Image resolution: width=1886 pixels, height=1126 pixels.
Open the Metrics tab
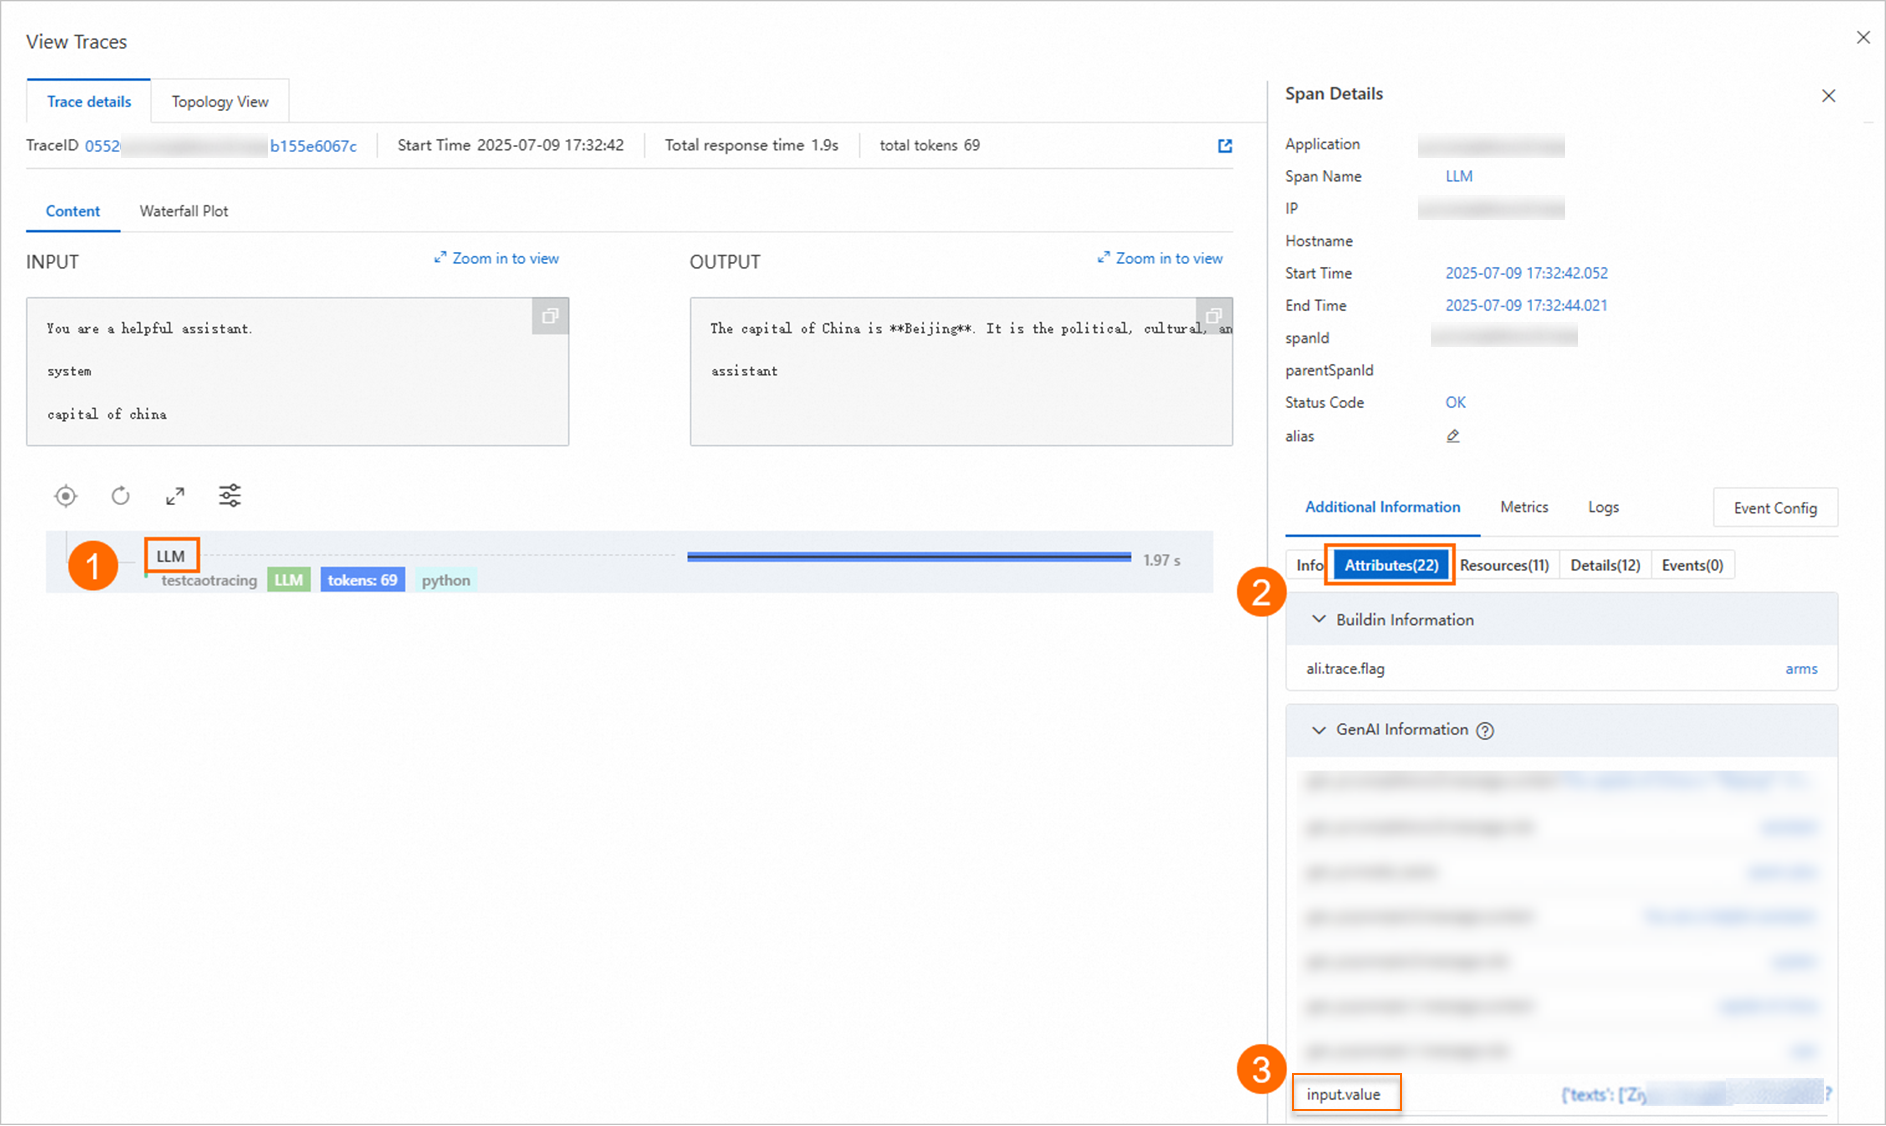coord(1524,507)
